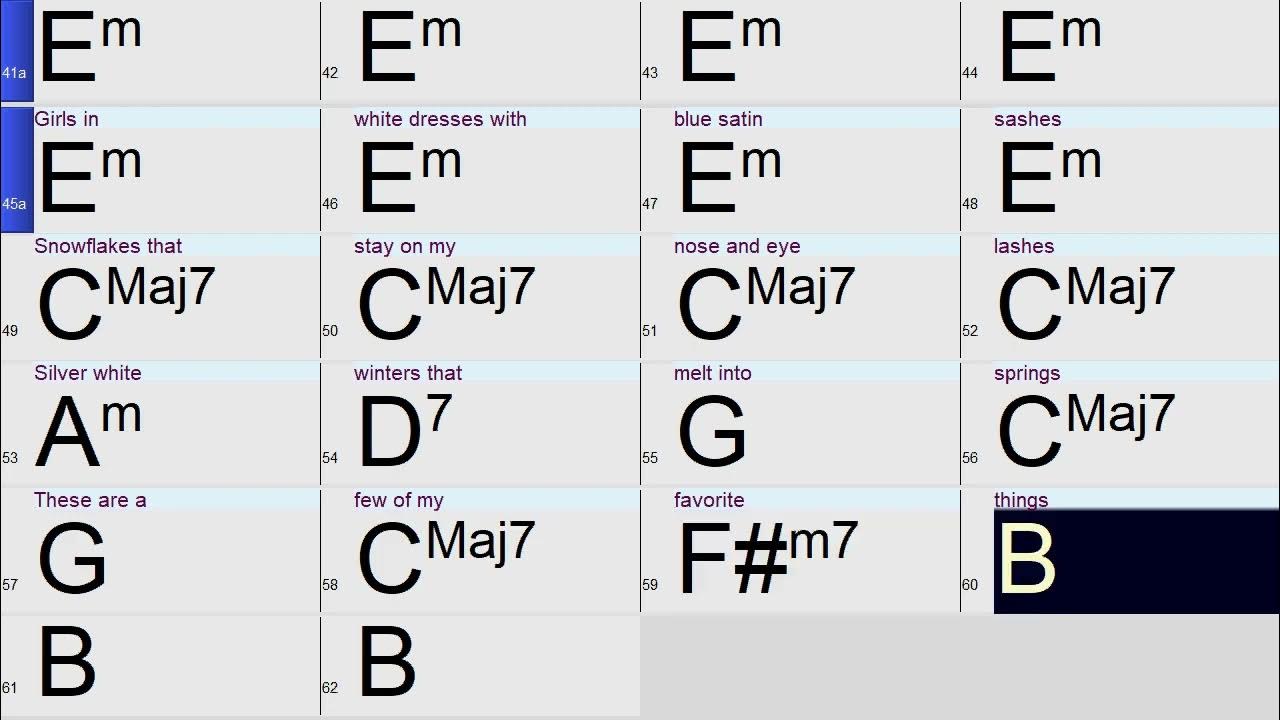Click the bar number 52 label

coord(970,331)
